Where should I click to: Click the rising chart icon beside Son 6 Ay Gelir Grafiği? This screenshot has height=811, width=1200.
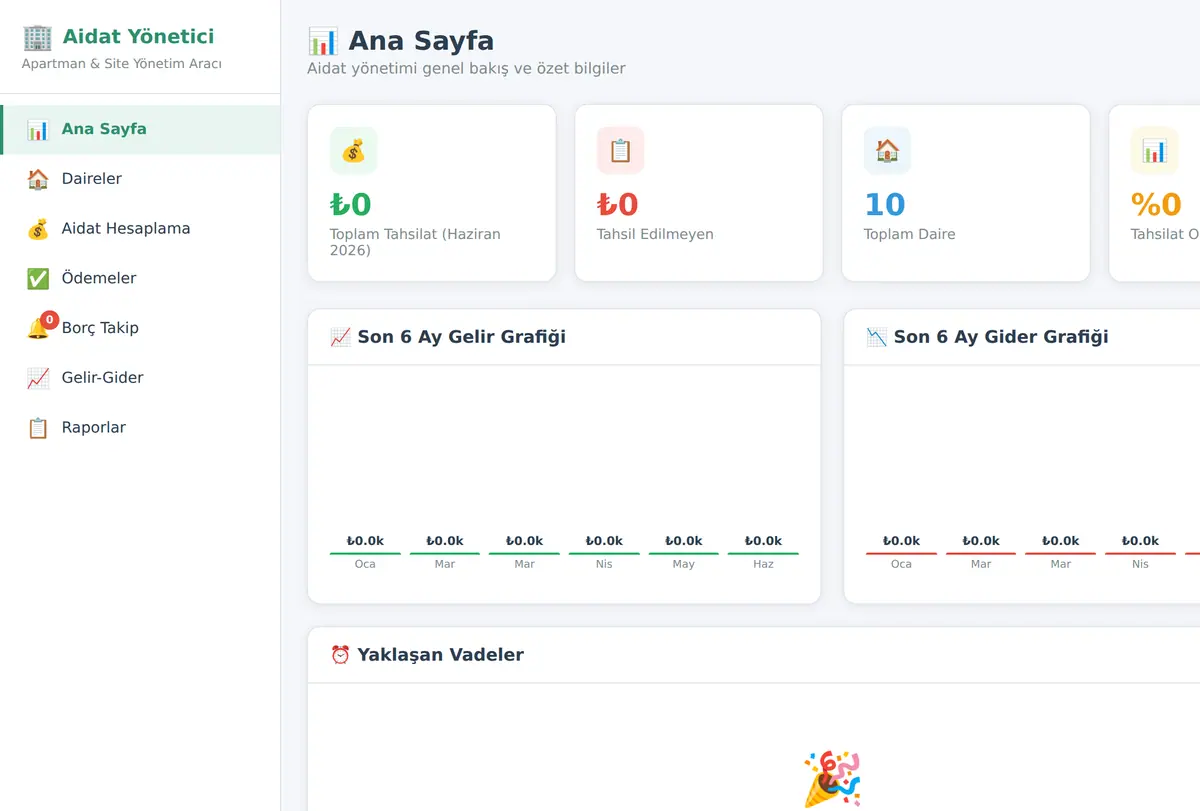pyautogui.click(x=340, y=337)
